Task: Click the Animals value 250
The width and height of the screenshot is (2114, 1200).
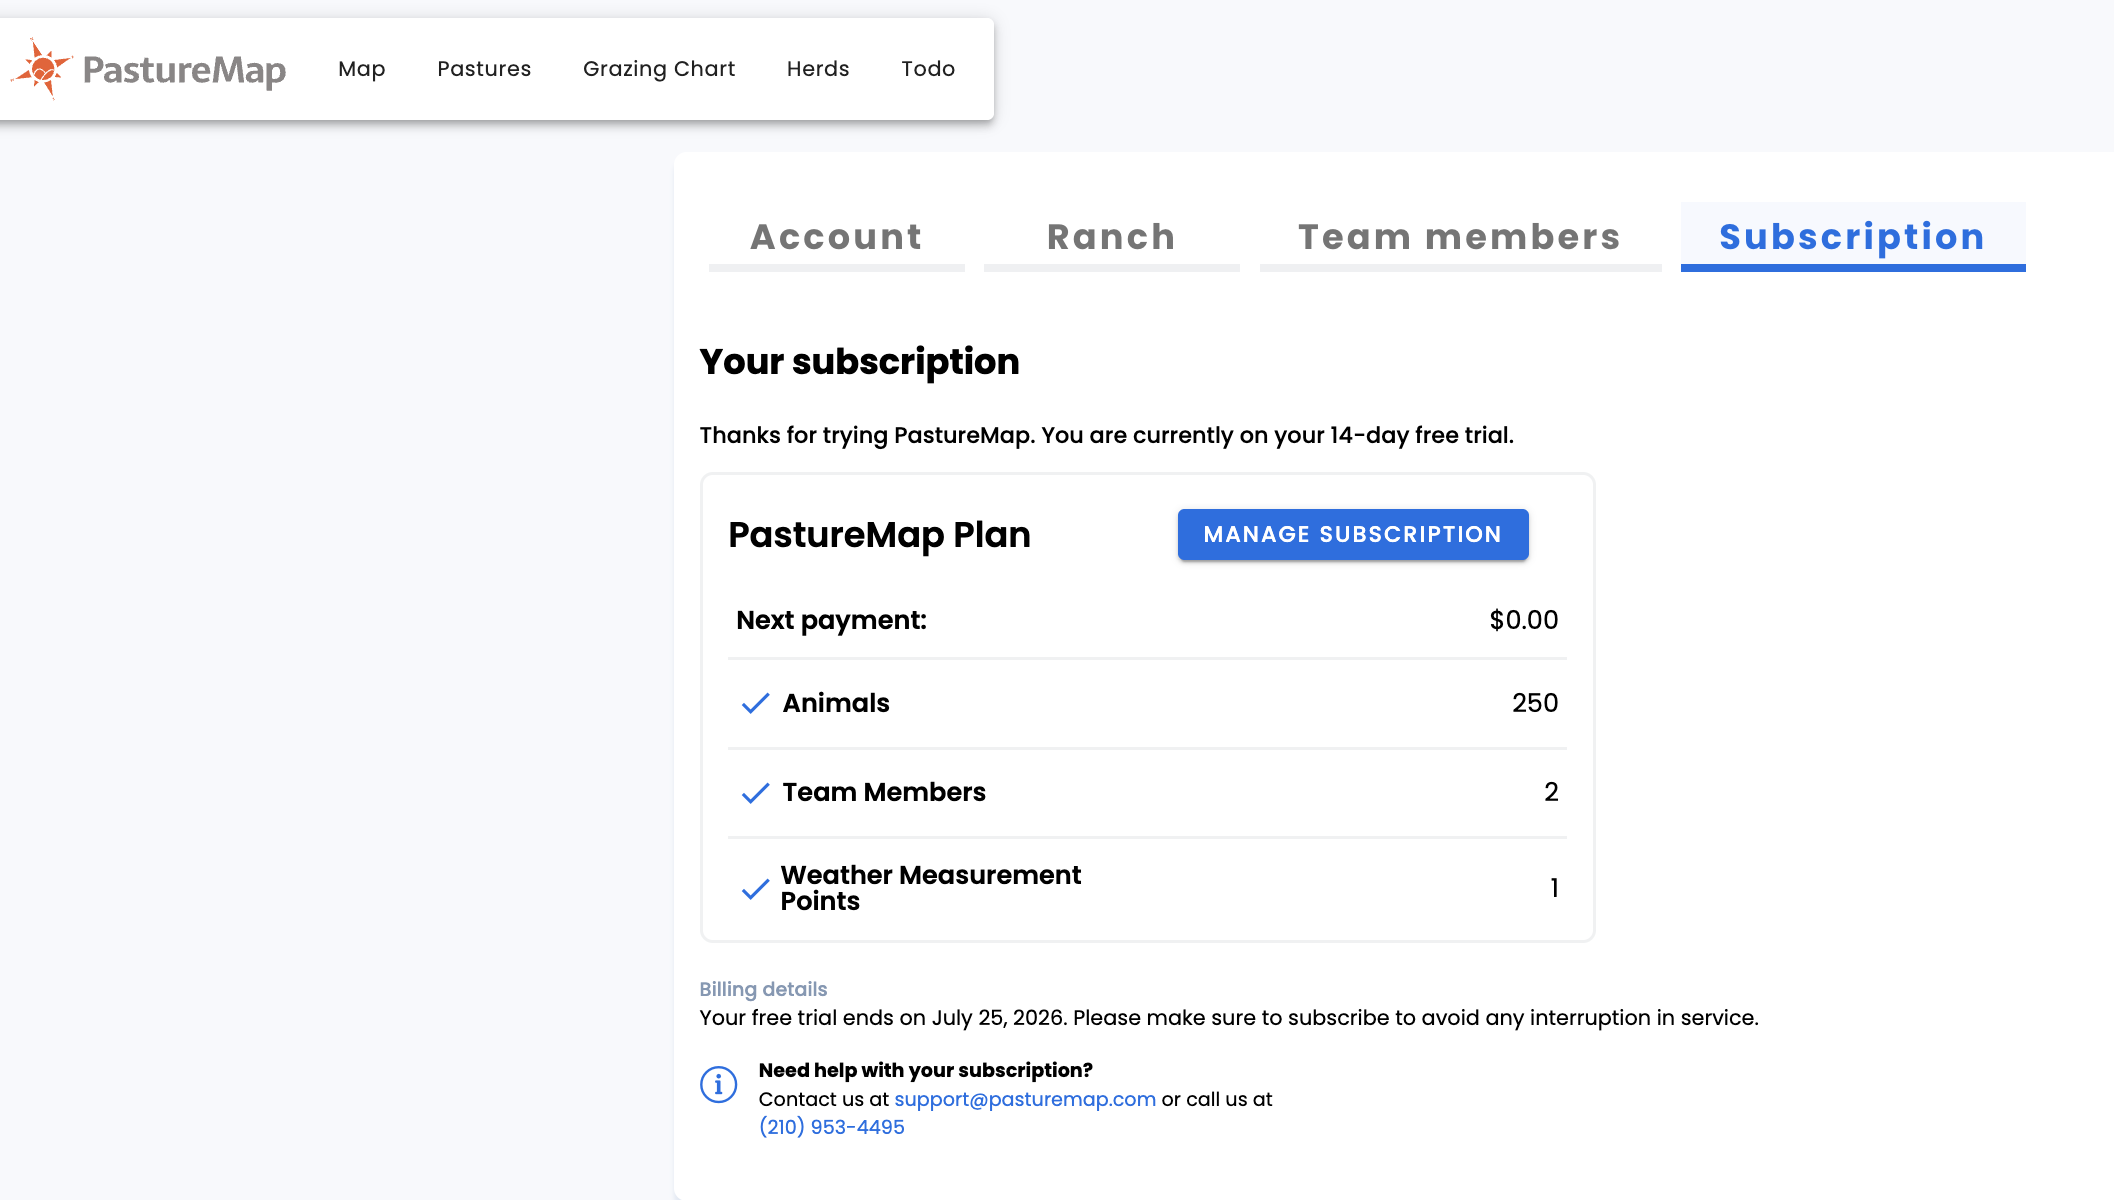Action: [x=1535, y=703]
